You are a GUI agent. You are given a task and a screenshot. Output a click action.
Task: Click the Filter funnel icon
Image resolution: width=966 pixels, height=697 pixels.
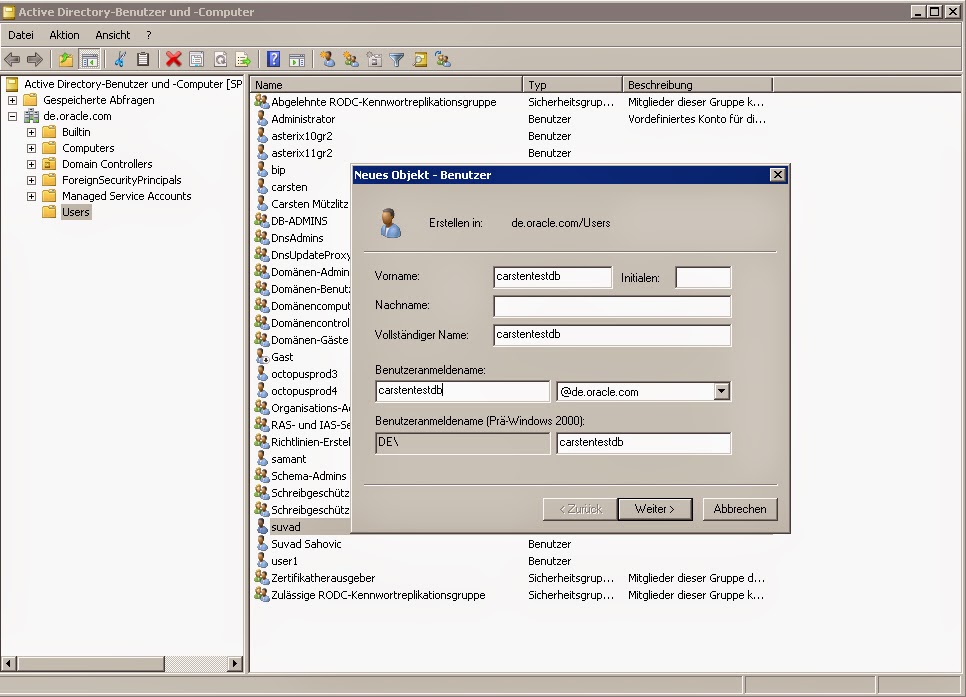(397, 60)
